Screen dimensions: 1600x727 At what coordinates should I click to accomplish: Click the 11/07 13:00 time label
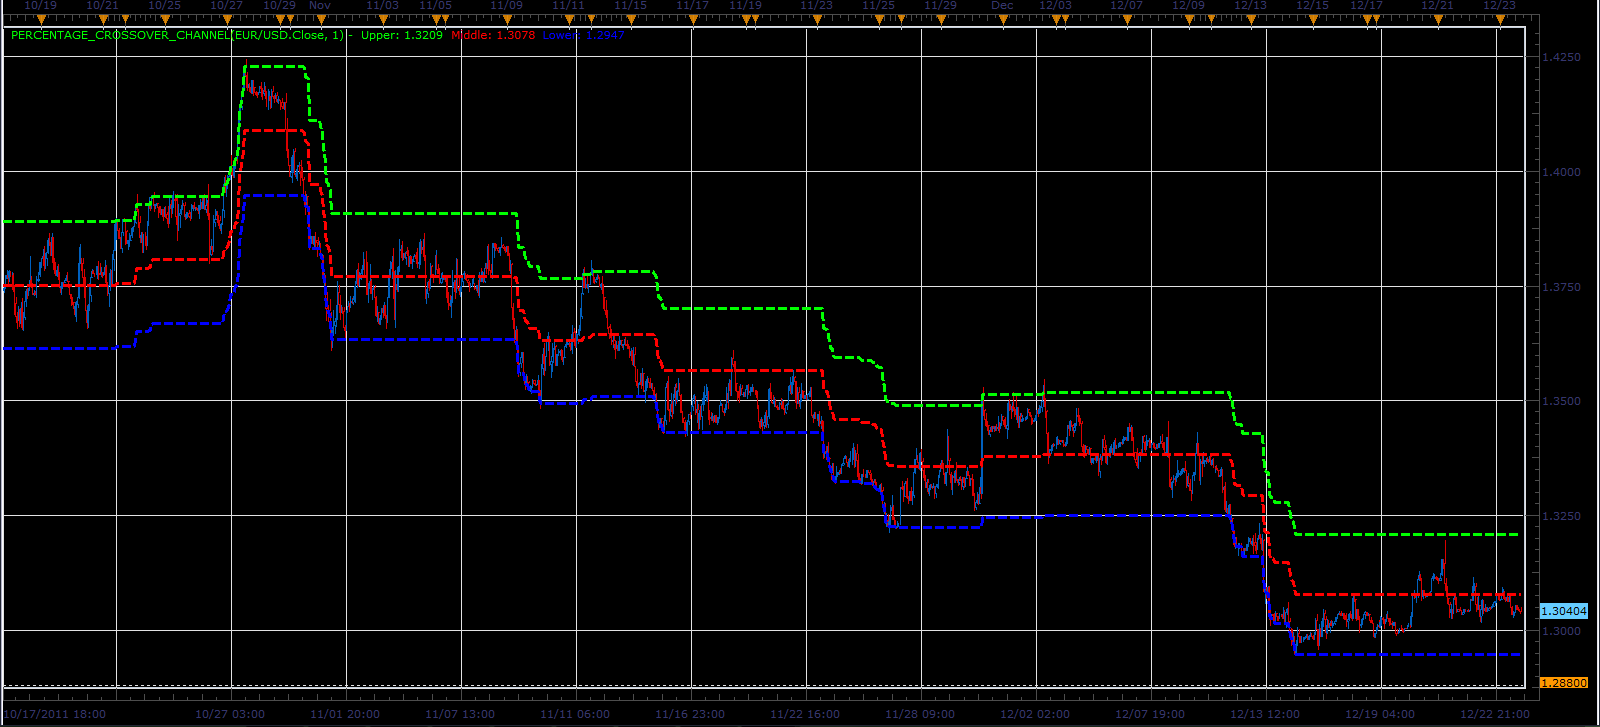[x=460, y=714]
